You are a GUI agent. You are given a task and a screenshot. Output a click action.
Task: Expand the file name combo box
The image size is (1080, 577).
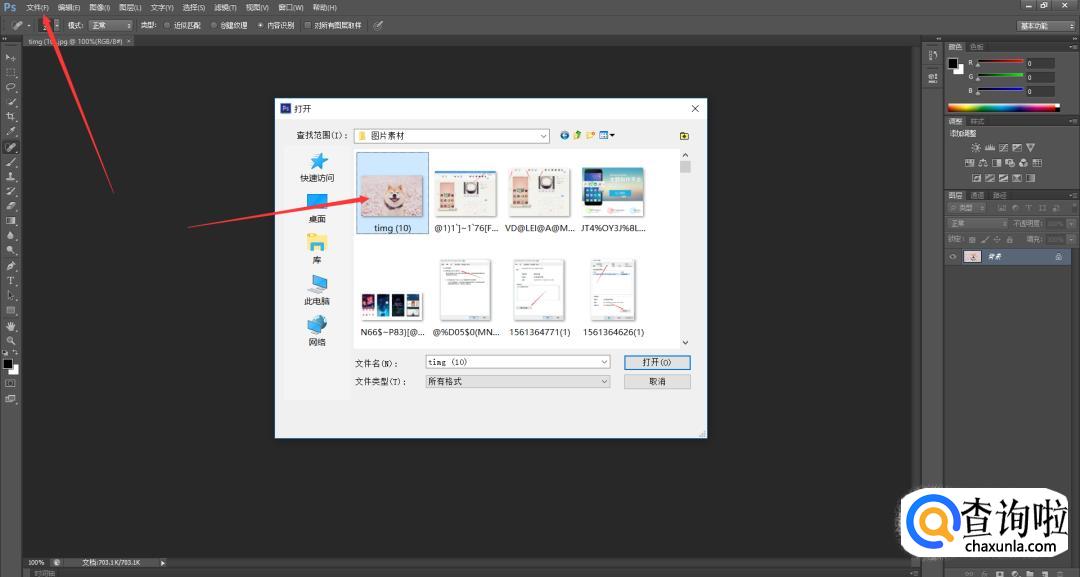(604, 362)
